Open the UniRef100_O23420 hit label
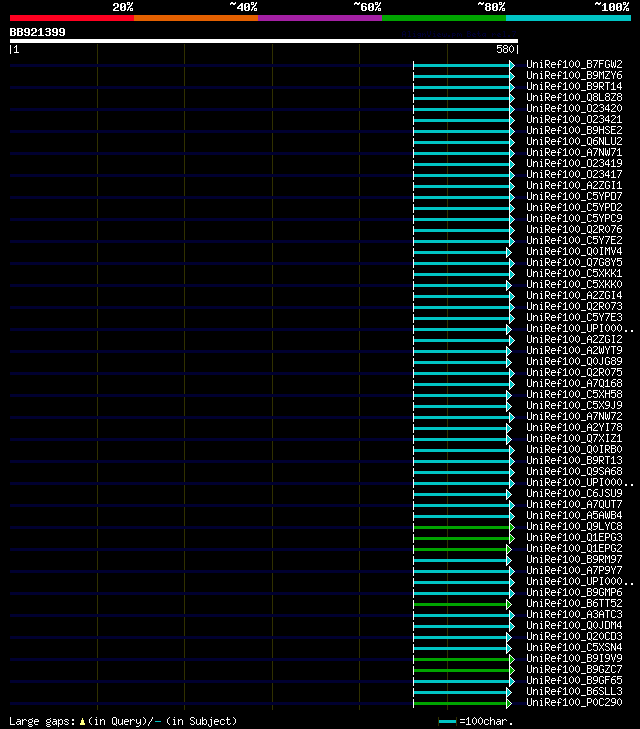 [574, 108]
